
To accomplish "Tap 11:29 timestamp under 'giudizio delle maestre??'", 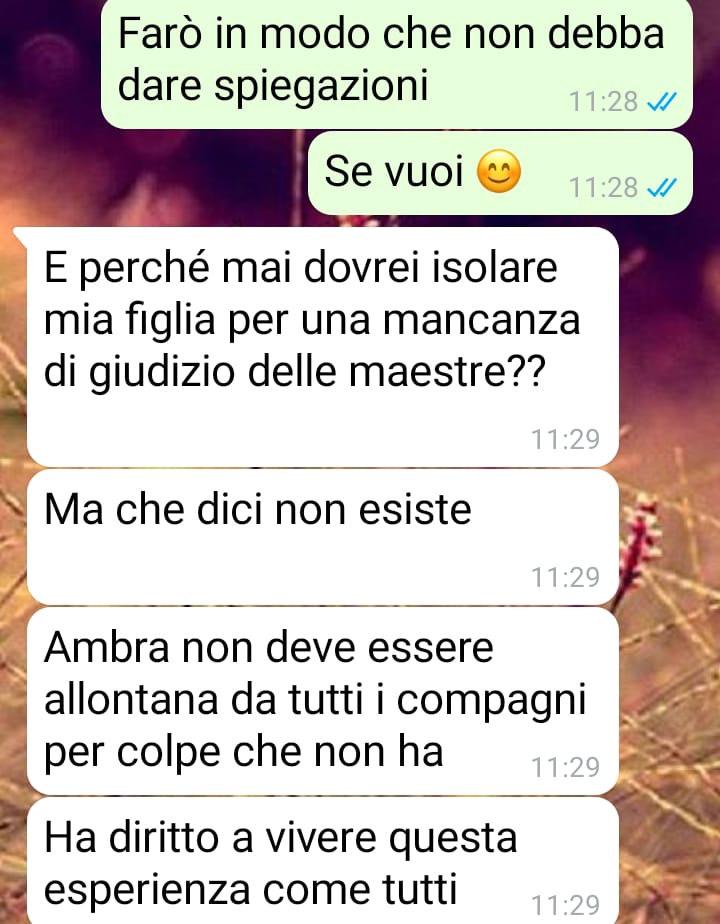I will click(x=566, y=440).
